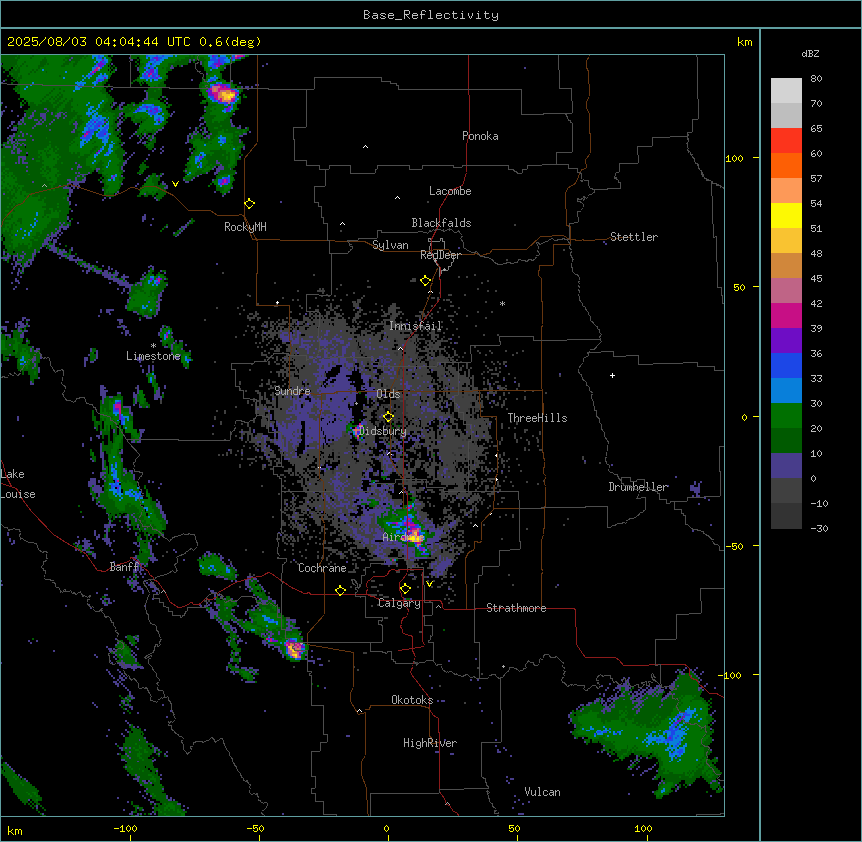Click the HighRiver town label
The image size is (862, 842).
(x=430, y=743)
